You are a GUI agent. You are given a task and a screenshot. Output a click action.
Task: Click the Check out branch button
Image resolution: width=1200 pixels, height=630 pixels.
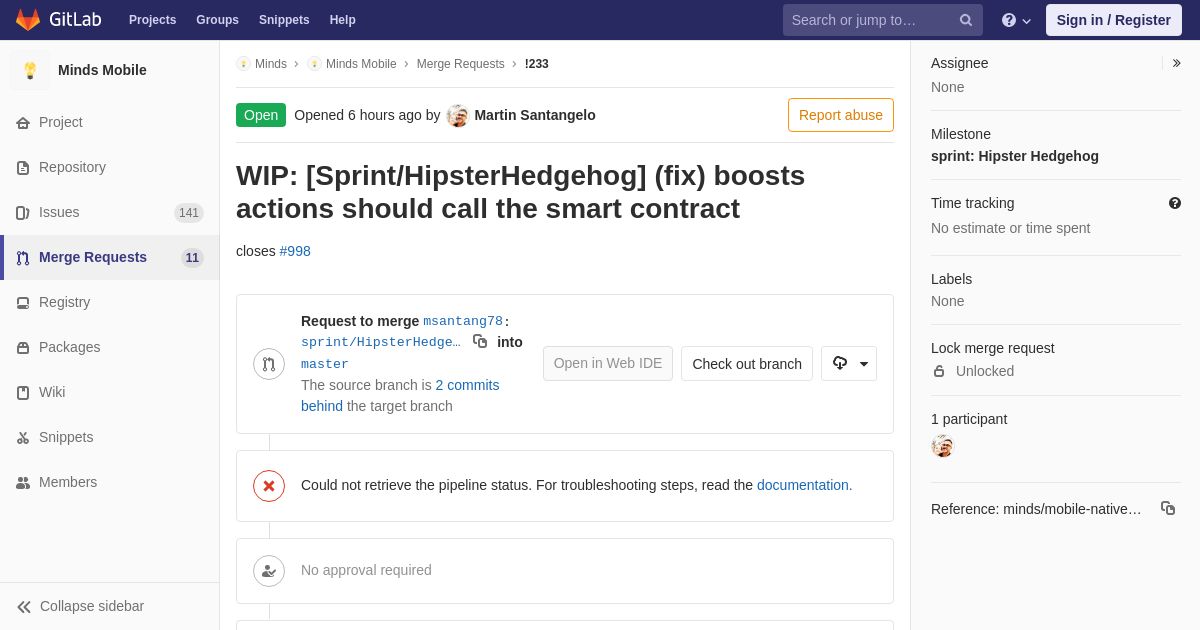point(747,364)
